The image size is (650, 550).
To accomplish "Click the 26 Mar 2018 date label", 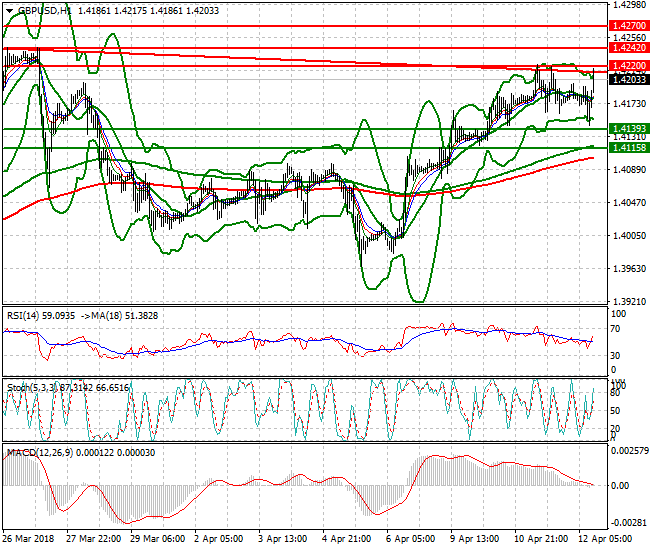I will 29,539.
